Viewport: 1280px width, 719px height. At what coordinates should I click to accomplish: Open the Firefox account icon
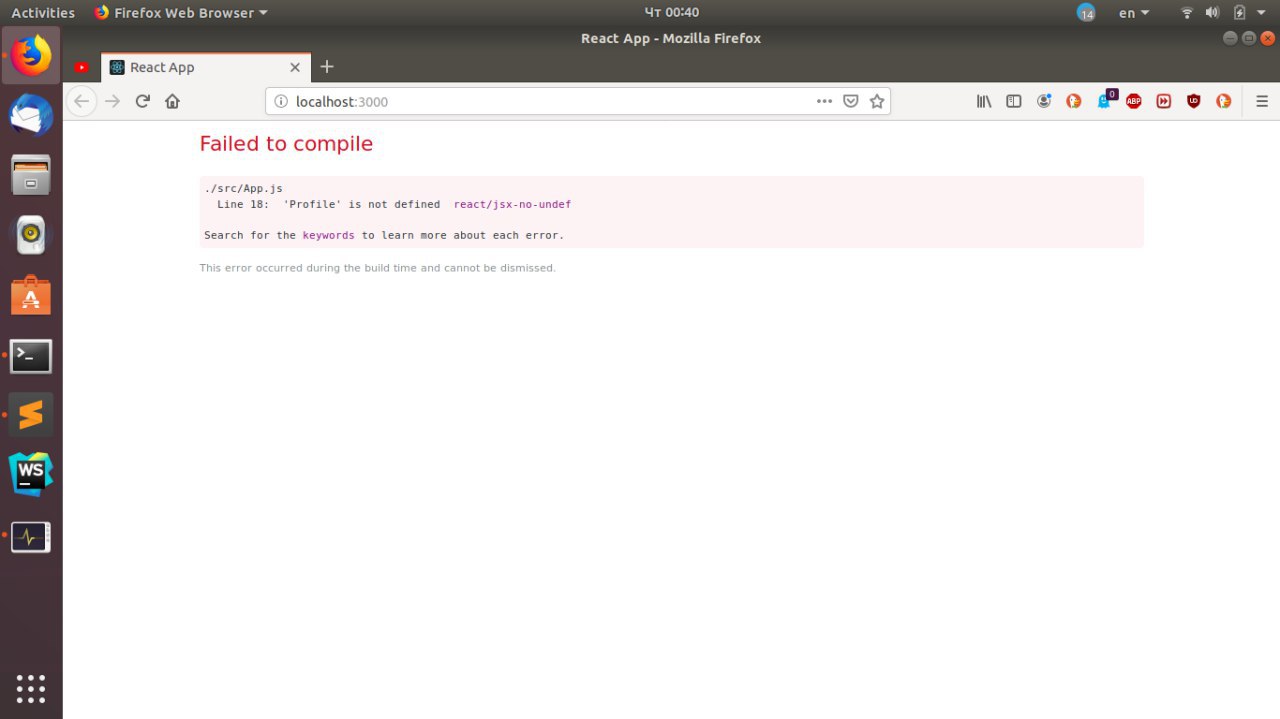coord(1044,101)
